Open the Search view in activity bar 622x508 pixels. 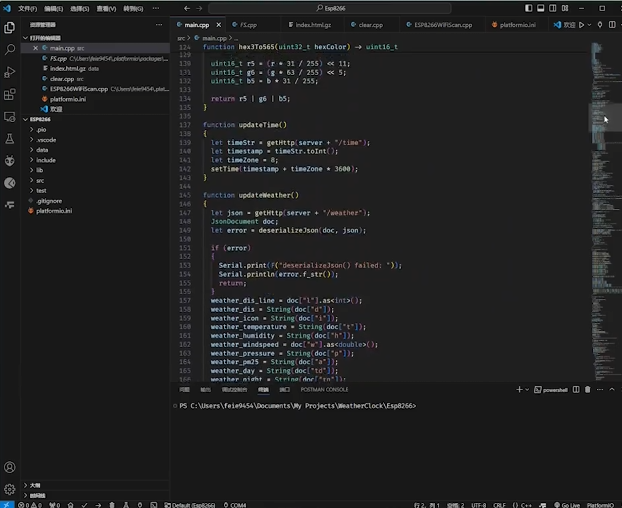pyautogui.click(x=10, y=49)
